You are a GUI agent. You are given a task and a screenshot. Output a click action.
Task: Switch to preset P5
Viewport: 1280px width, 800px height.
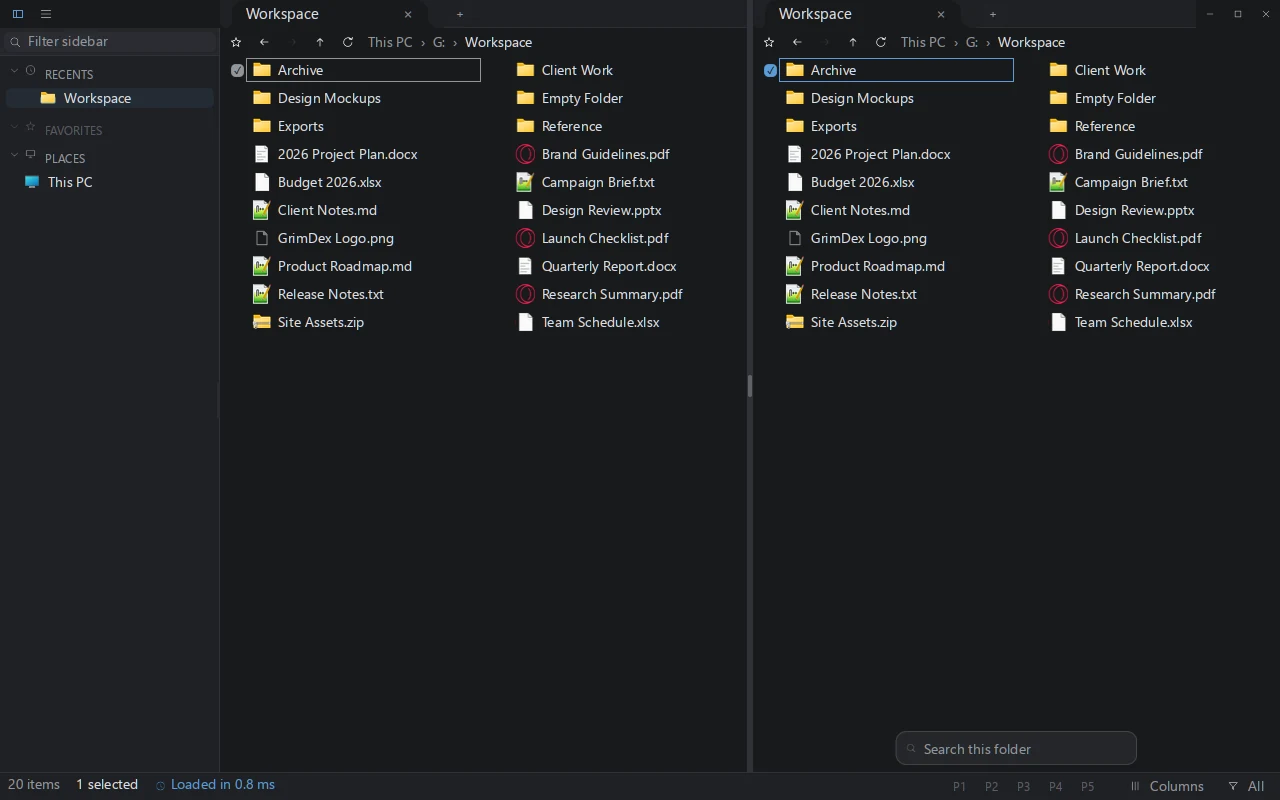coord(1087,787)
